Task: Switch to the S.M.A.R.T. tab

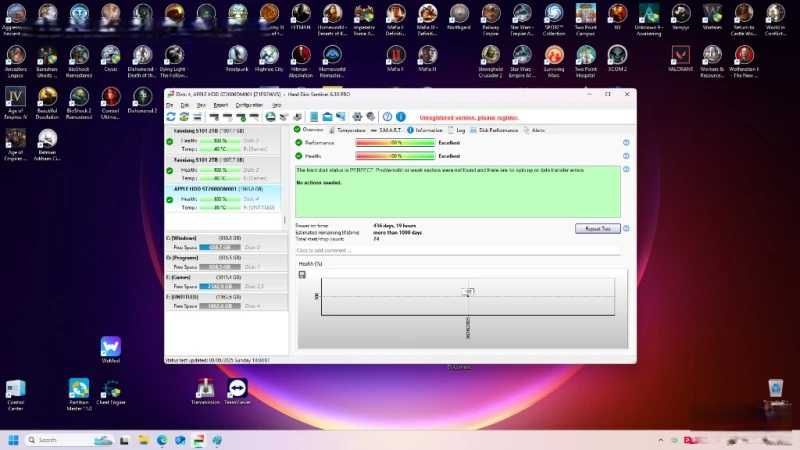Action: [x=386, y=130]
